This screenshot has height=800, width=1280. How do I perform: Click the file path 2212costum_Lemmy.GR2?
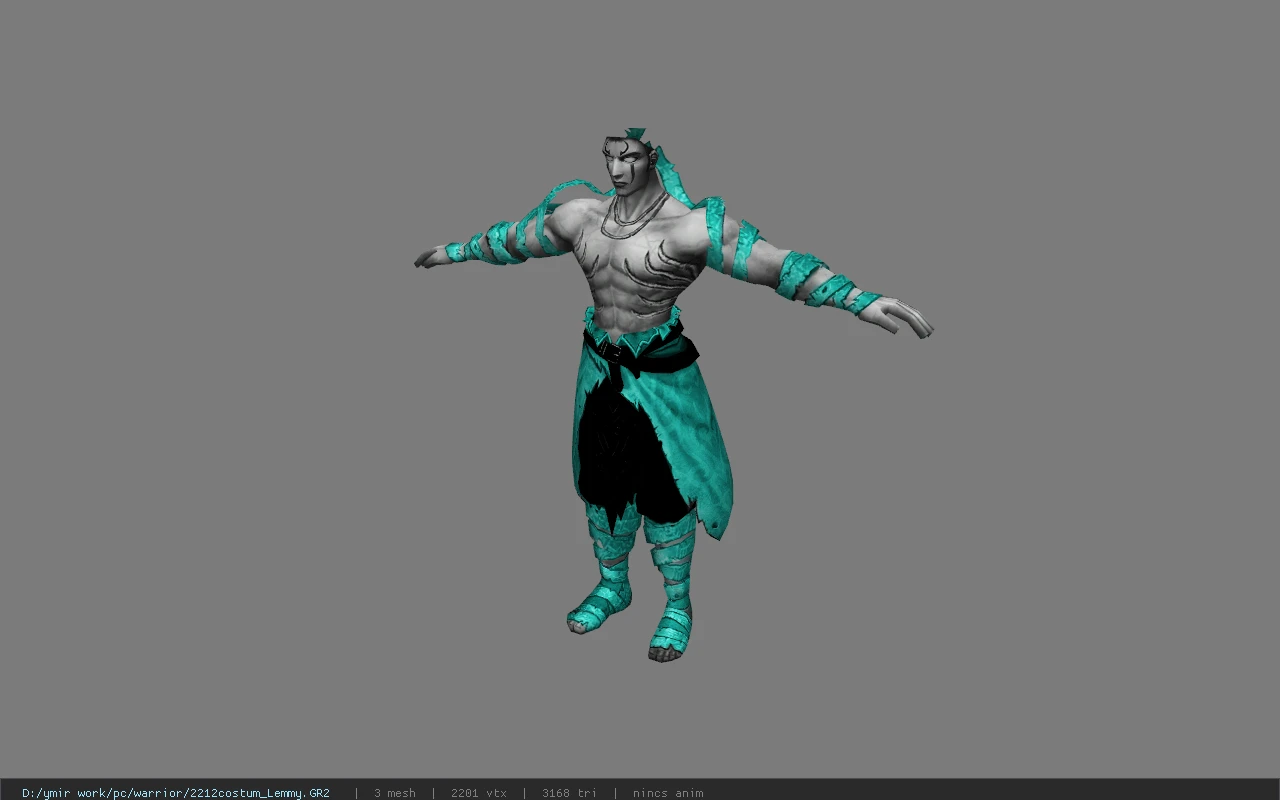pos(176,793)
